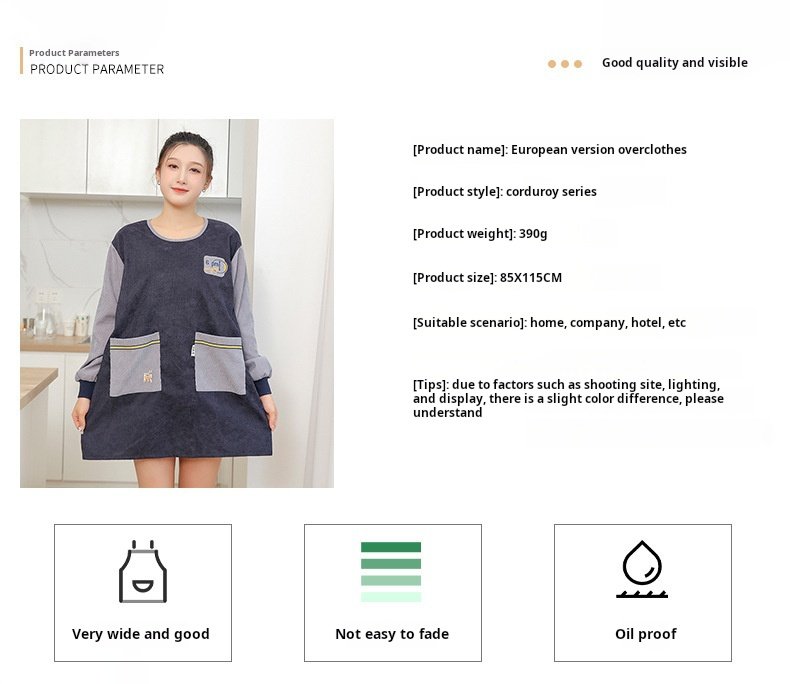Viewport: 790px width, 684px height.
Task: Click the Oil proof label
Action: tap(645, 634)
